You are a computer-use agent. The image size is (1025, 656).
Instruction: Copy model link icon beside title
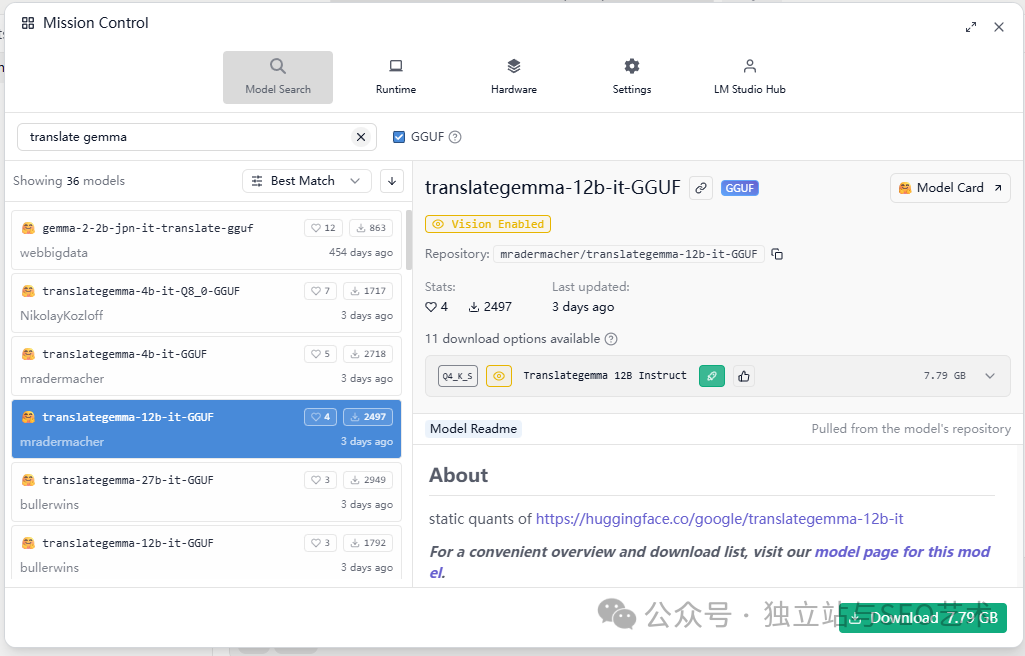point(701,188)
